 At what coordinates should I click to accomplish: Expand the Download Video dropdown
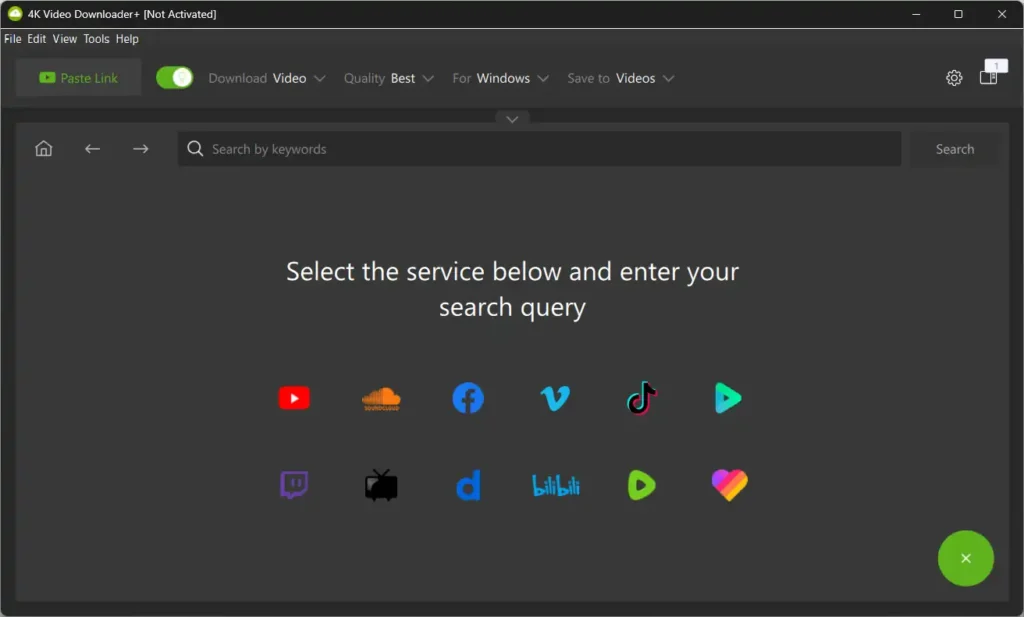pyautogui.click(x=267, y=78)
